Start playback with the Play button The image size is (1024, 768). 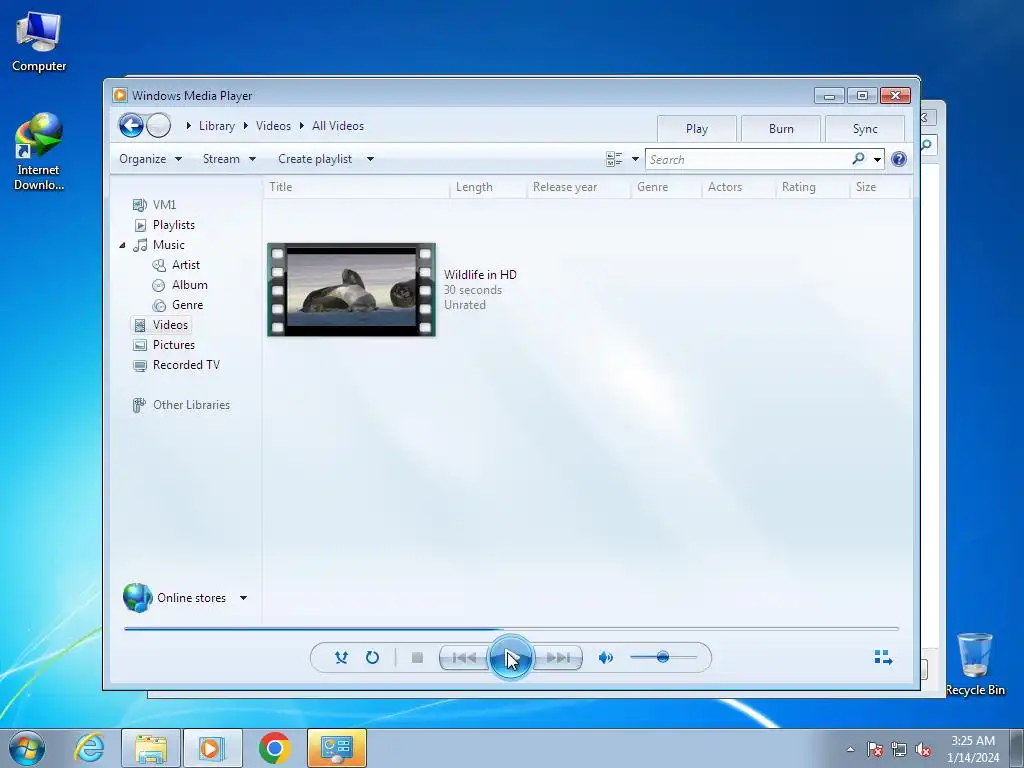pyautogui.click(x=510, y=658)
